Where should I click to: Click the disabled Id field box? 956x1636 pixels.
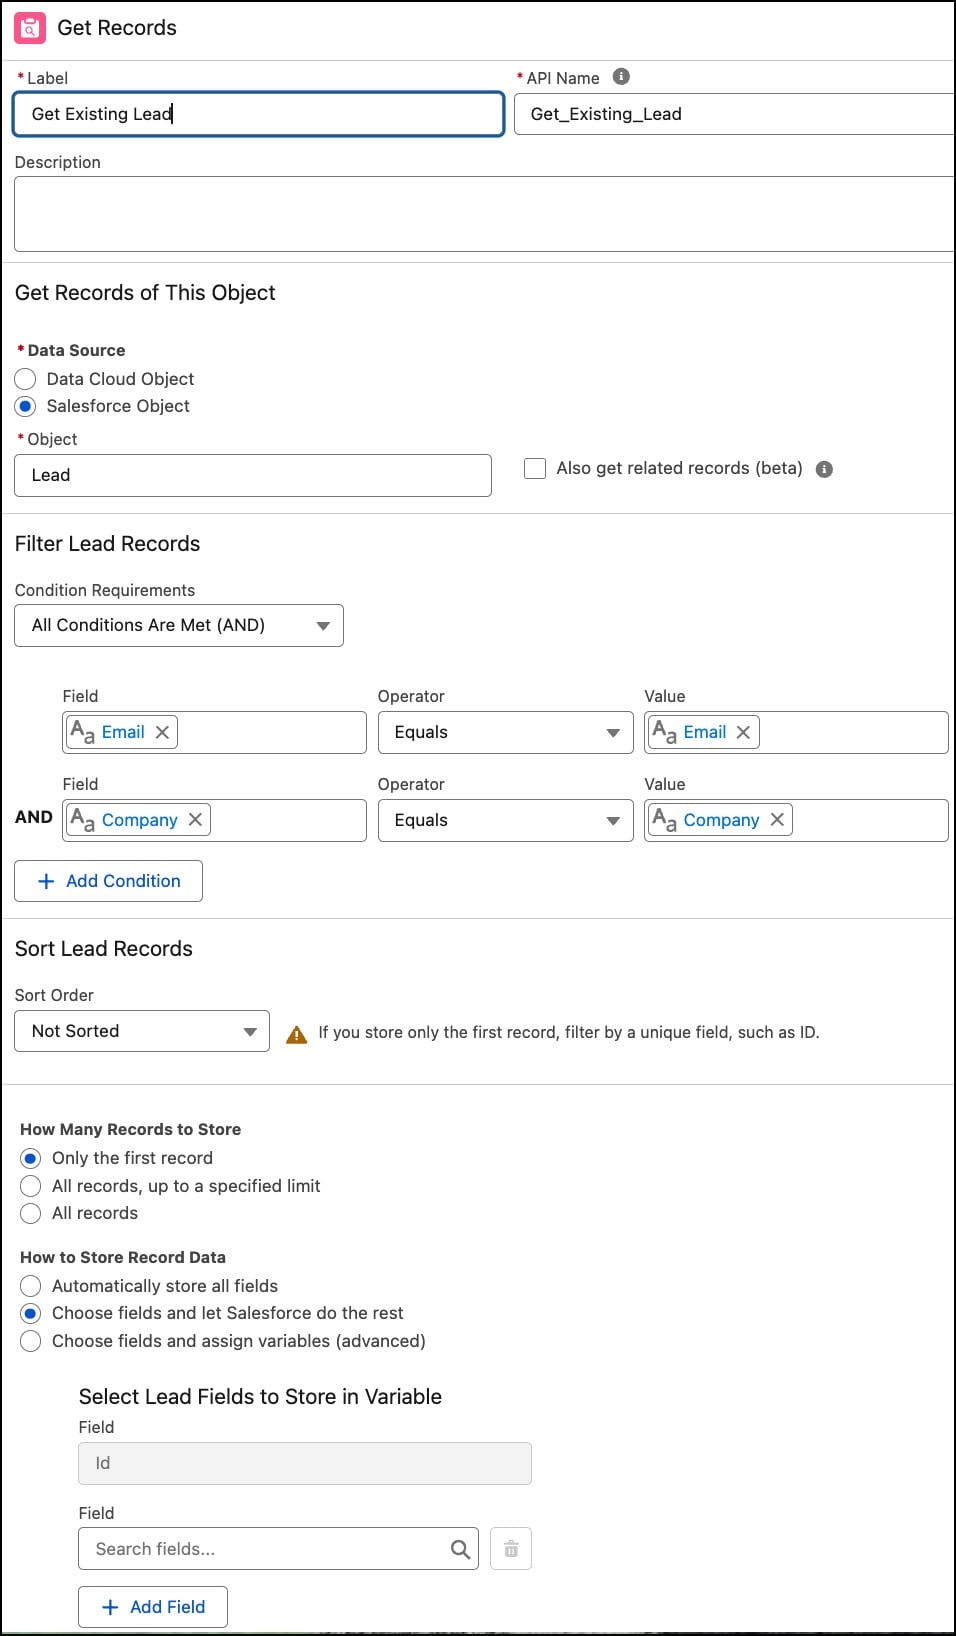305,1463
